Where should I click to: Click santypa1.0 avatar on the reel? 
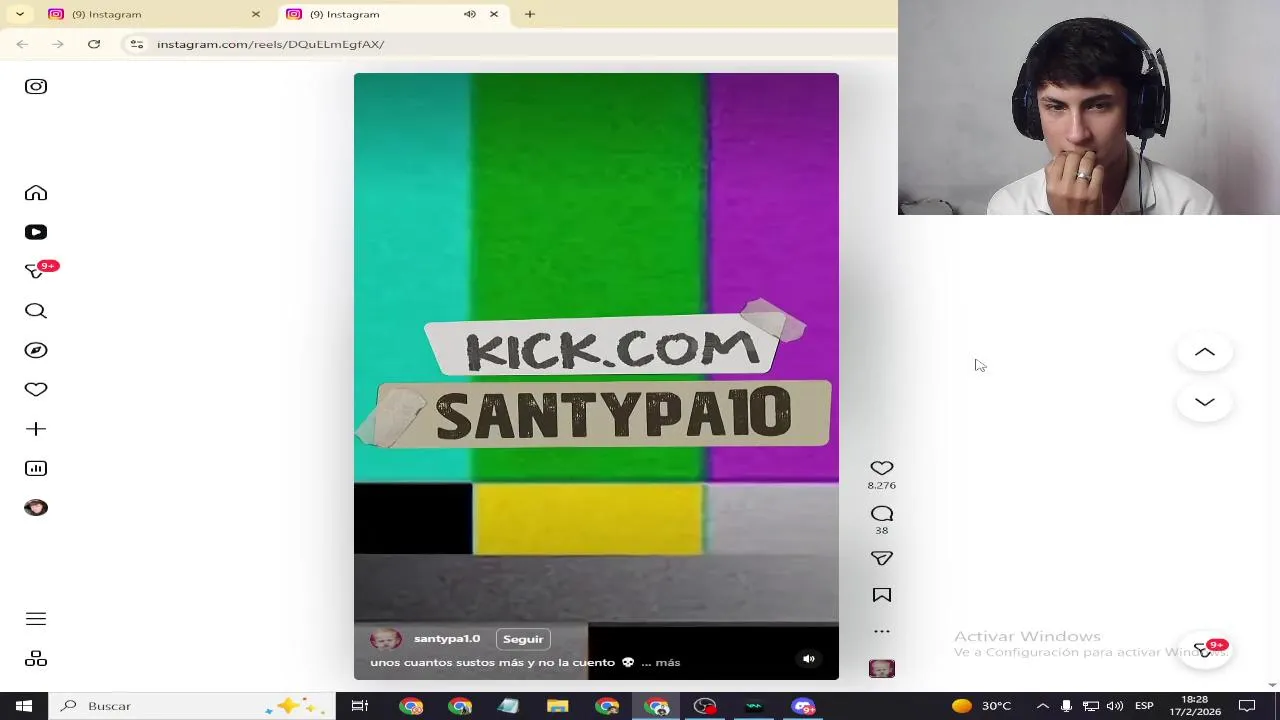[385, 639]
